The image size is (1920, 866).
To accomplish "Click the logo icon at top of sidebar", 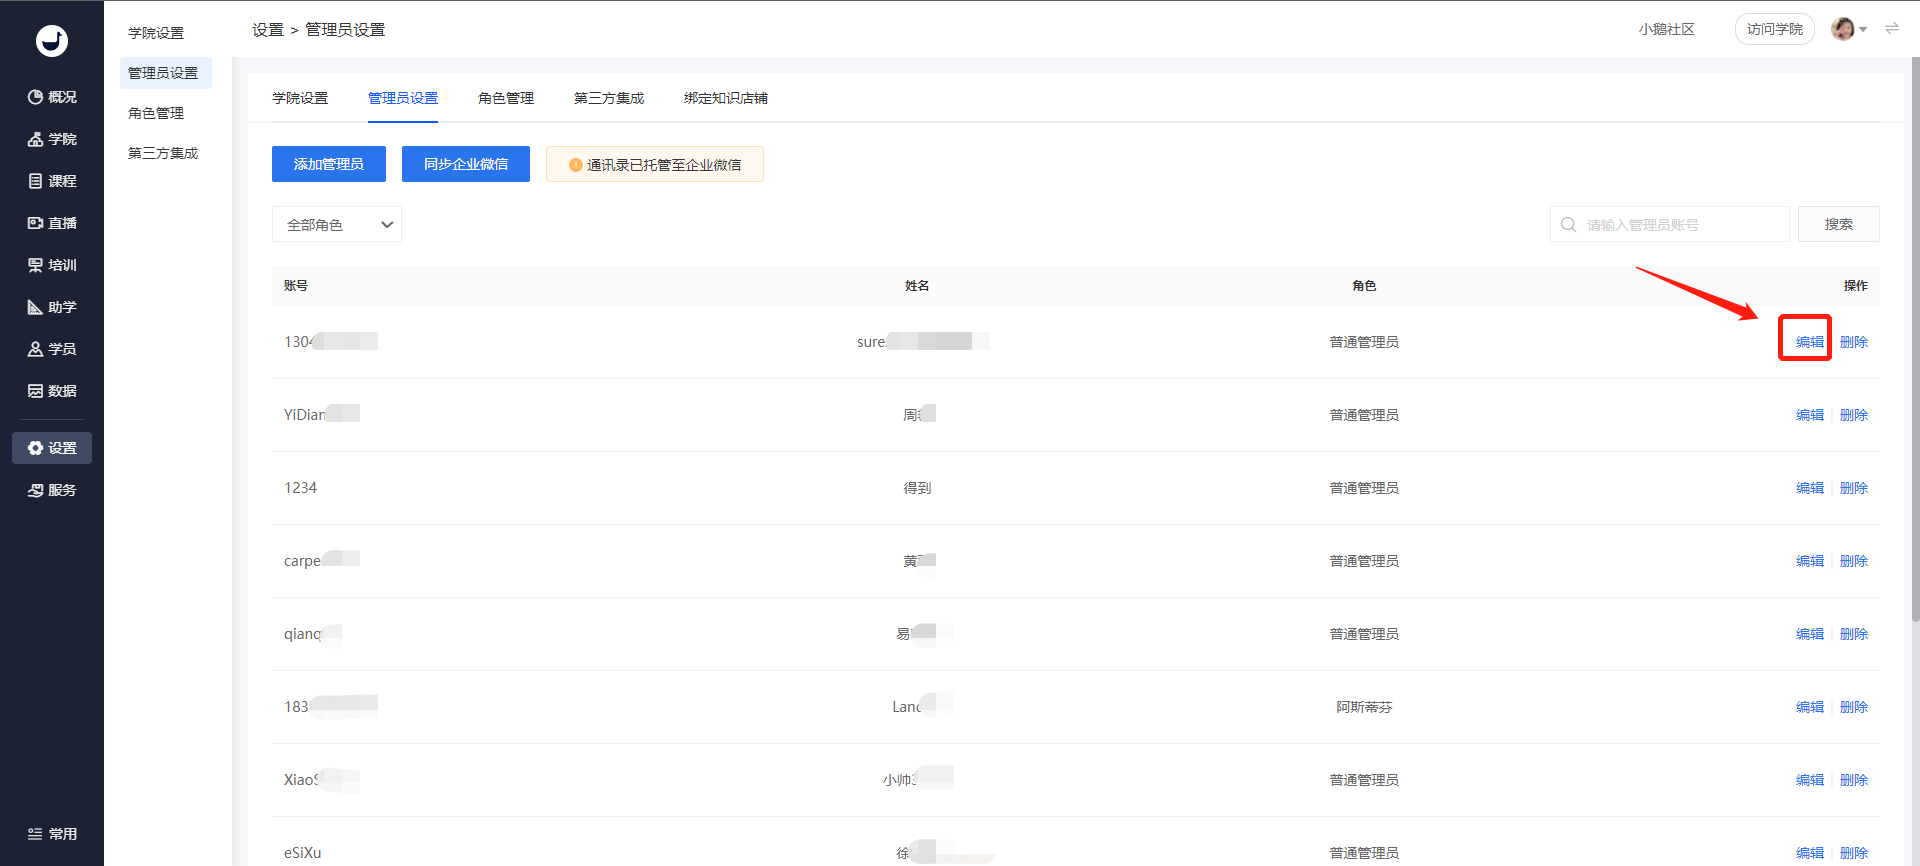I will pos(52,41).
